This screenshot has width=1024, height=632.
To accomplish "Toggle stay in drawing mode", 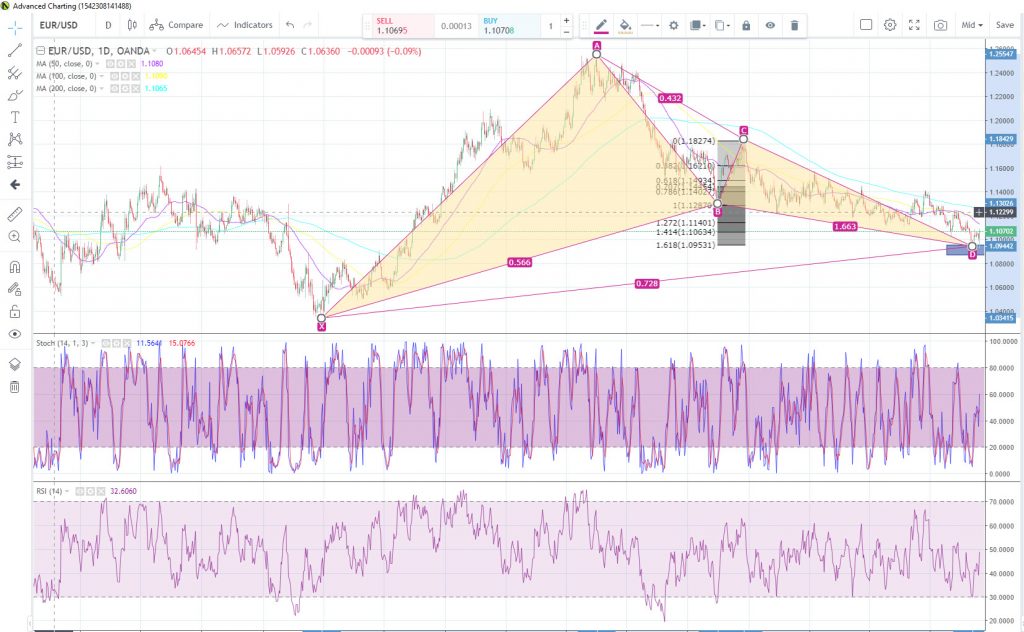I will tap(15, 289).
